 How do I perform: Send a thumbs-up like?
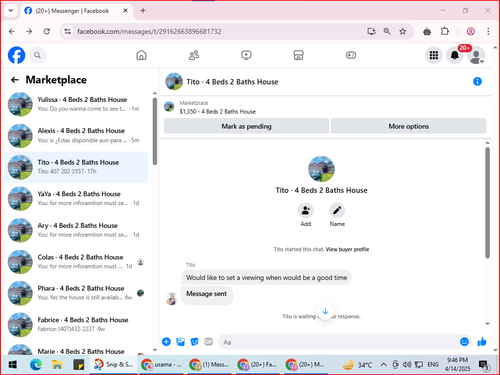482,342
